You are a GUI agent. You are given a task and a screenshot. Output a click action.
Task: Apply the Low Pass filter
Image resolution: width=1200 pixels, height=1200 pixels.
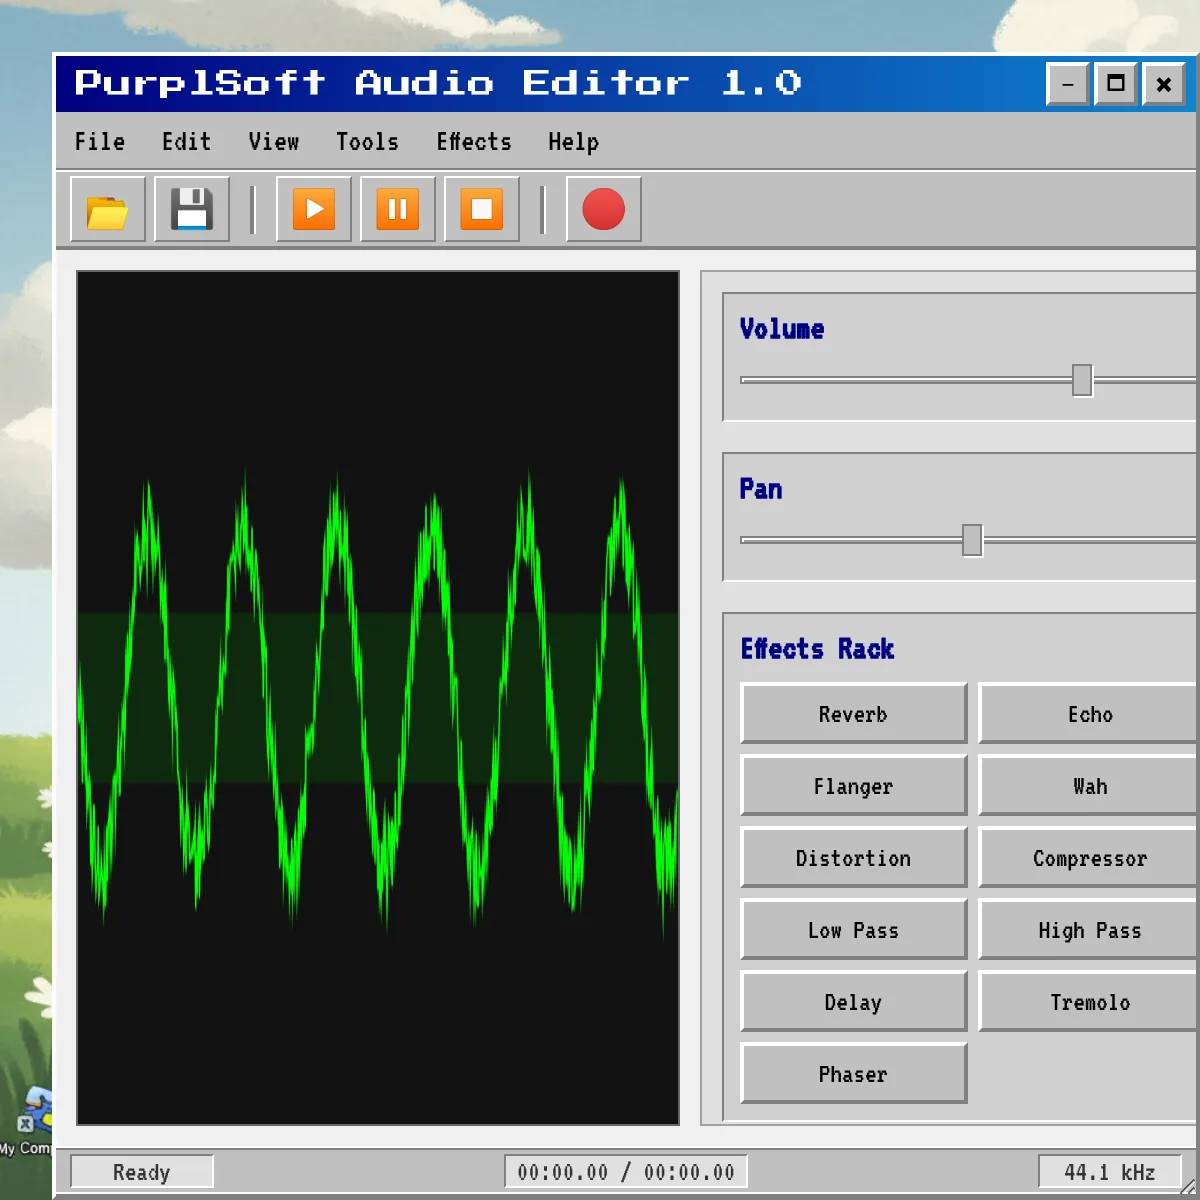[853, 930]
